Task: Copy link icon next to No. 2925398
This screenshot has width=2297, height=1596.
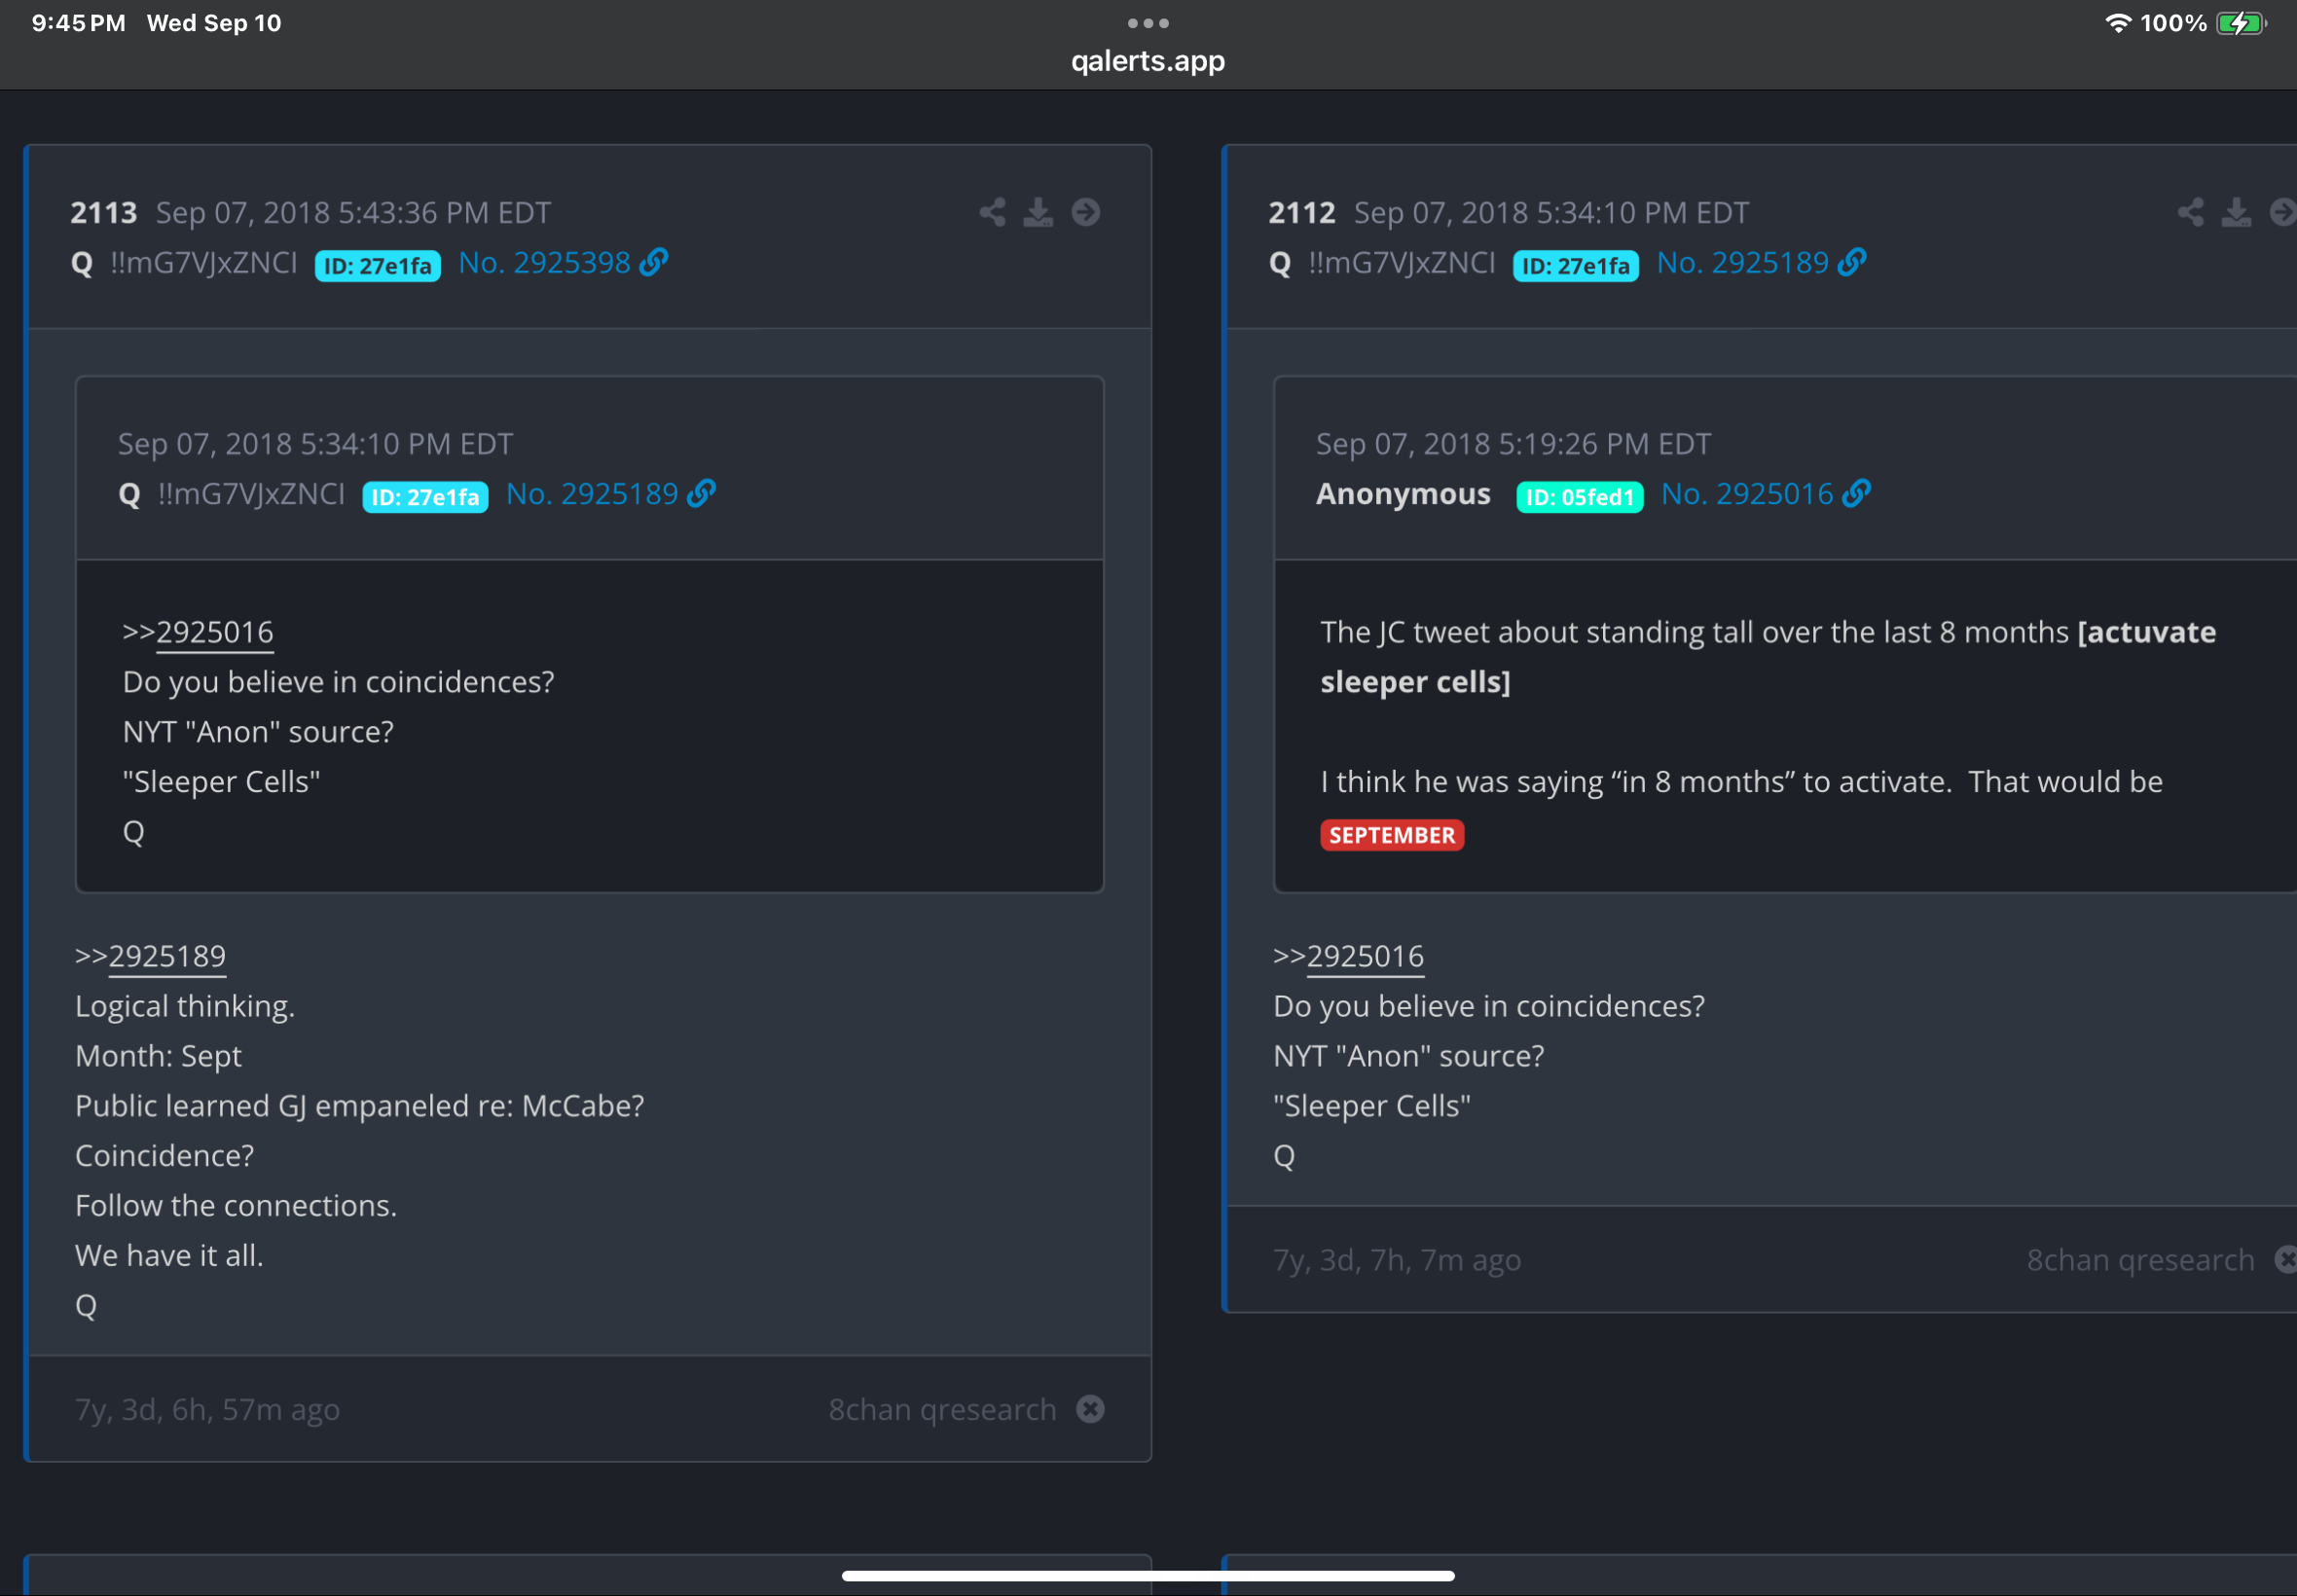Action: click(x=654, y=262)
